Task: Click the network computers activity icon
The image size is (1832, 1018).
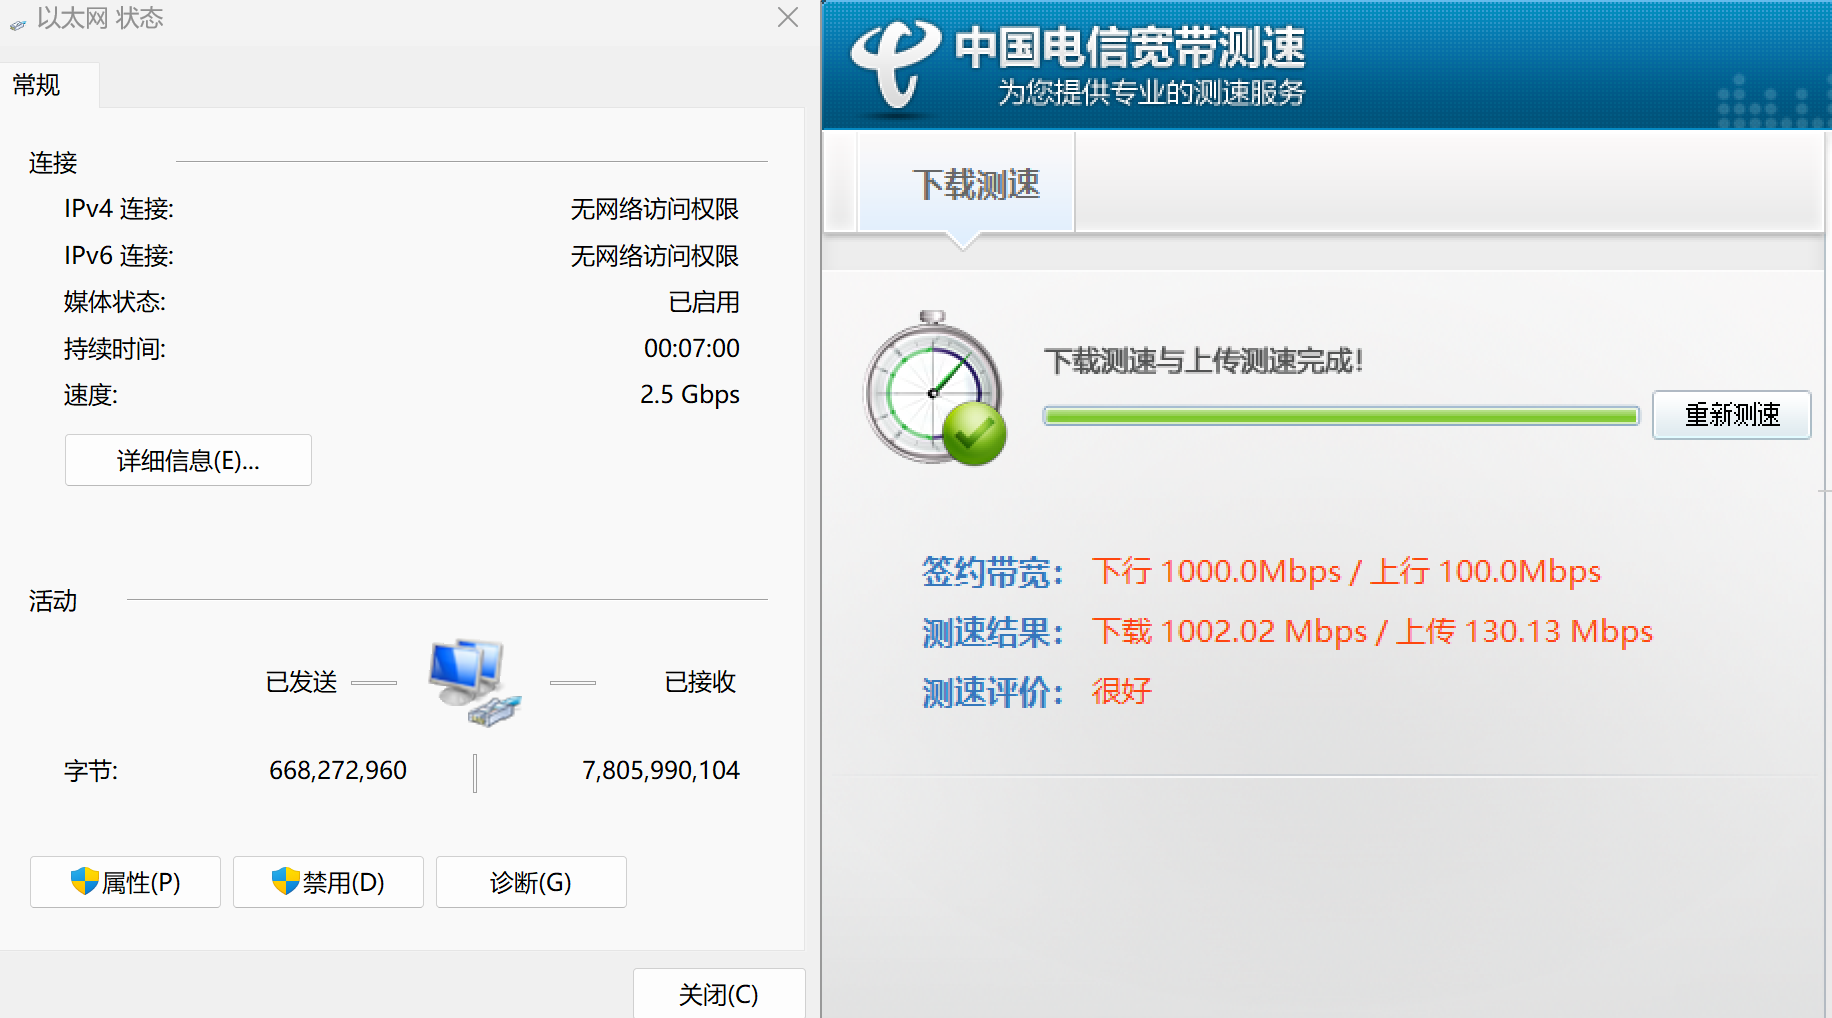Action: click(x=474, y=682)
